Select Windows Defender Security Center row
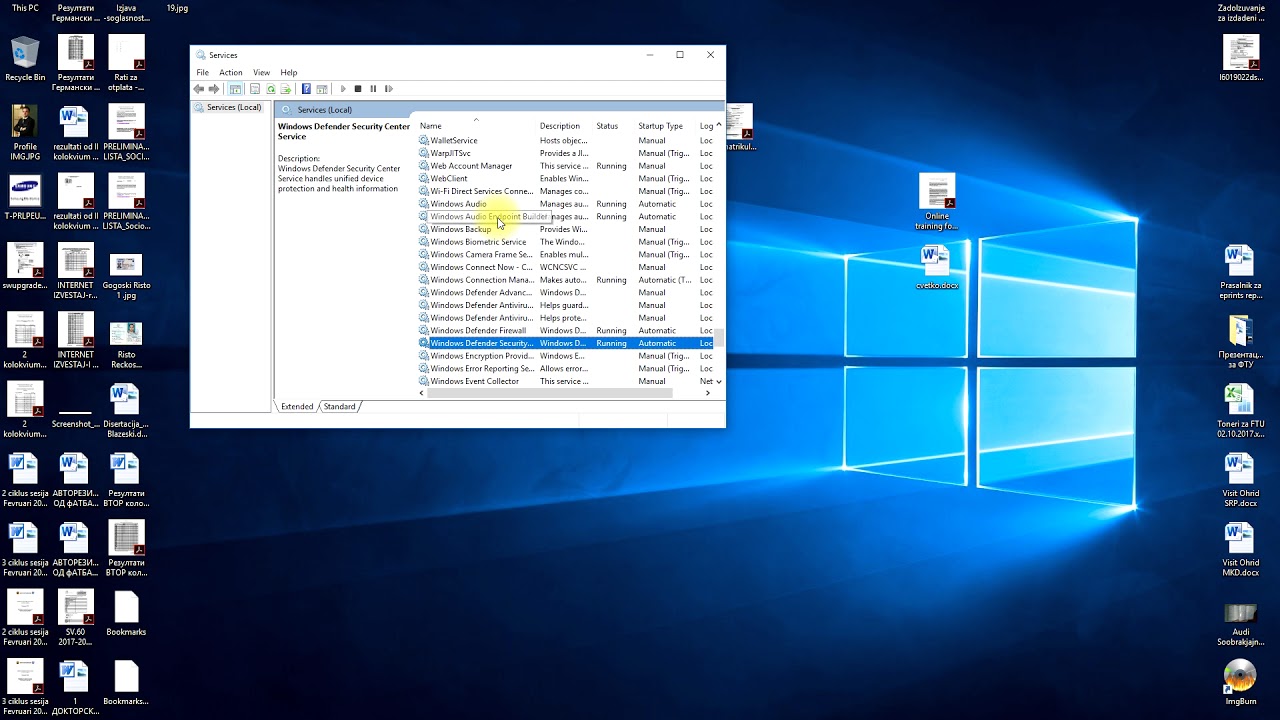The width and height of the screenshot is (1280, 720). 565,343
